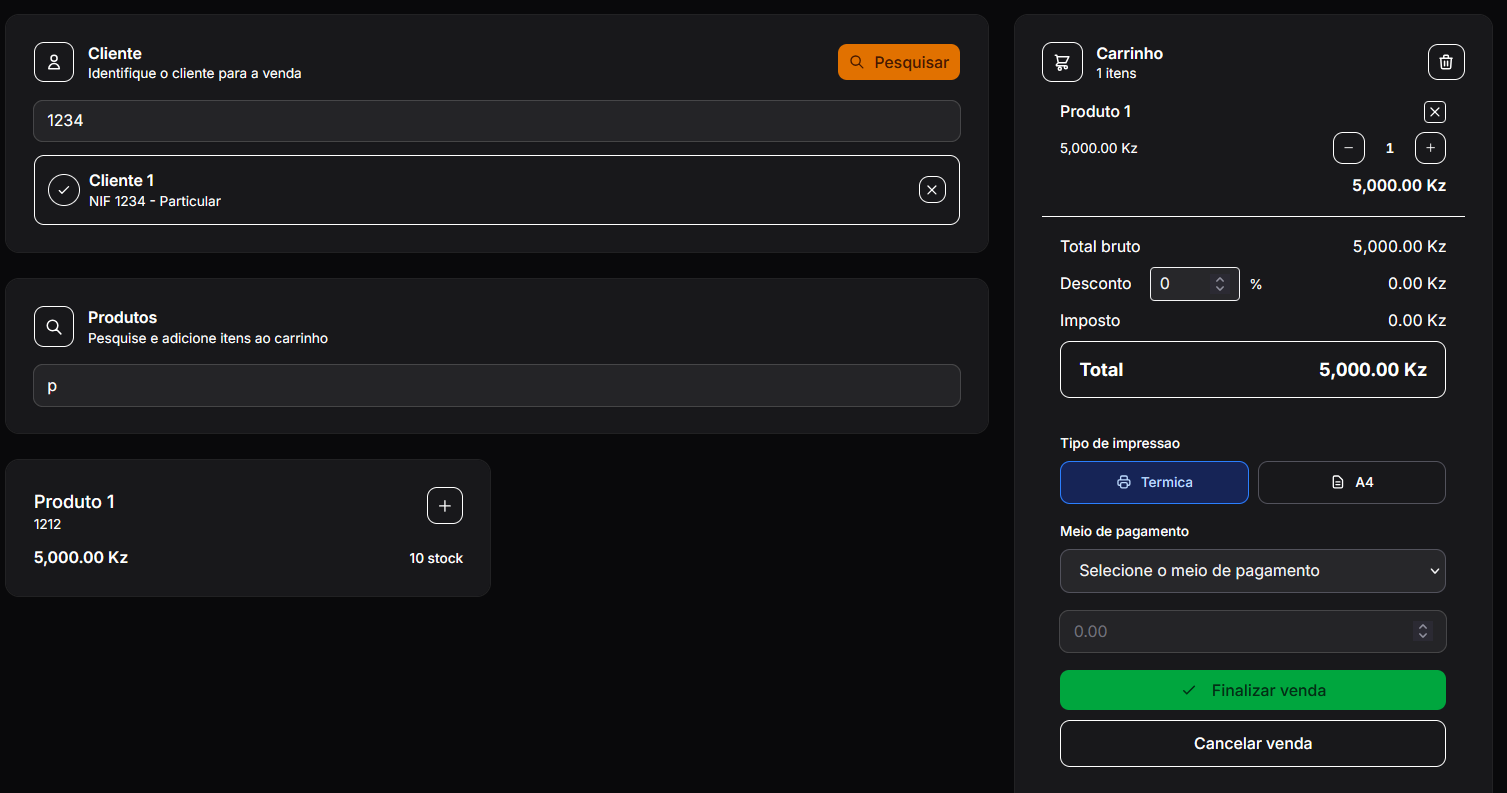Click the Produtos magnifier icon

[x=54, y=326]
